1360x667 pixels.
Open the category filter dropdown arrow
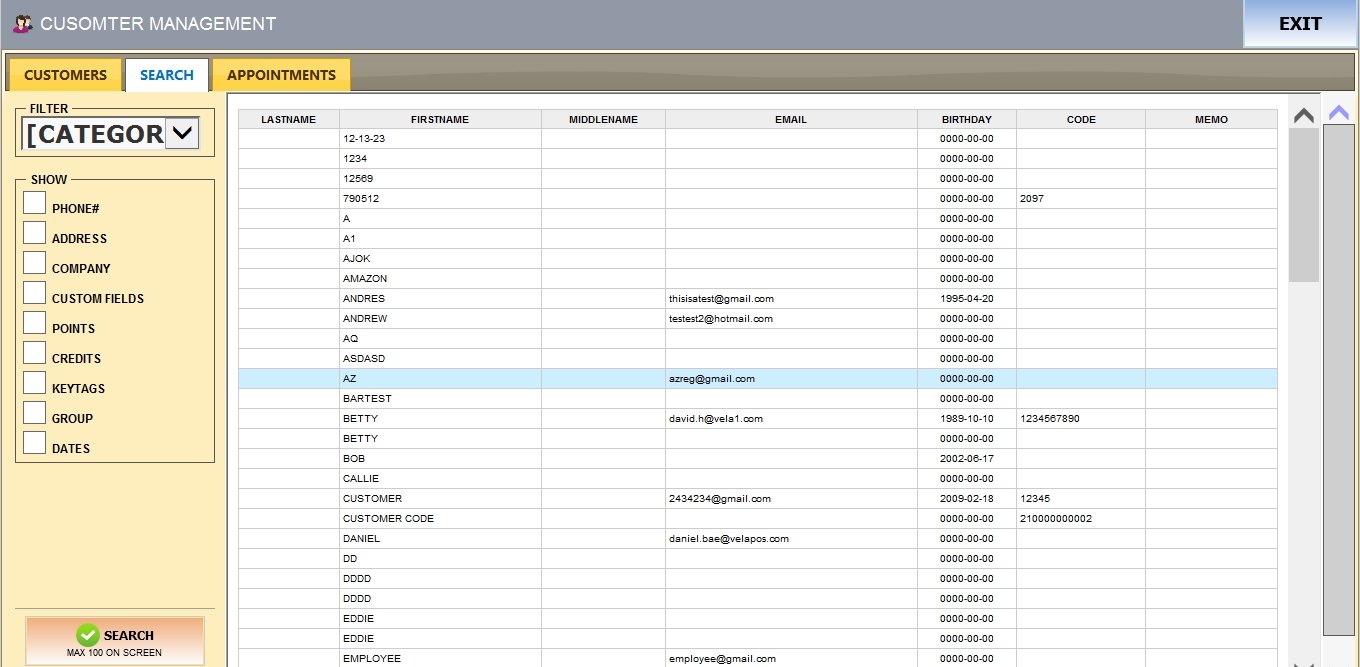point(182,133)
